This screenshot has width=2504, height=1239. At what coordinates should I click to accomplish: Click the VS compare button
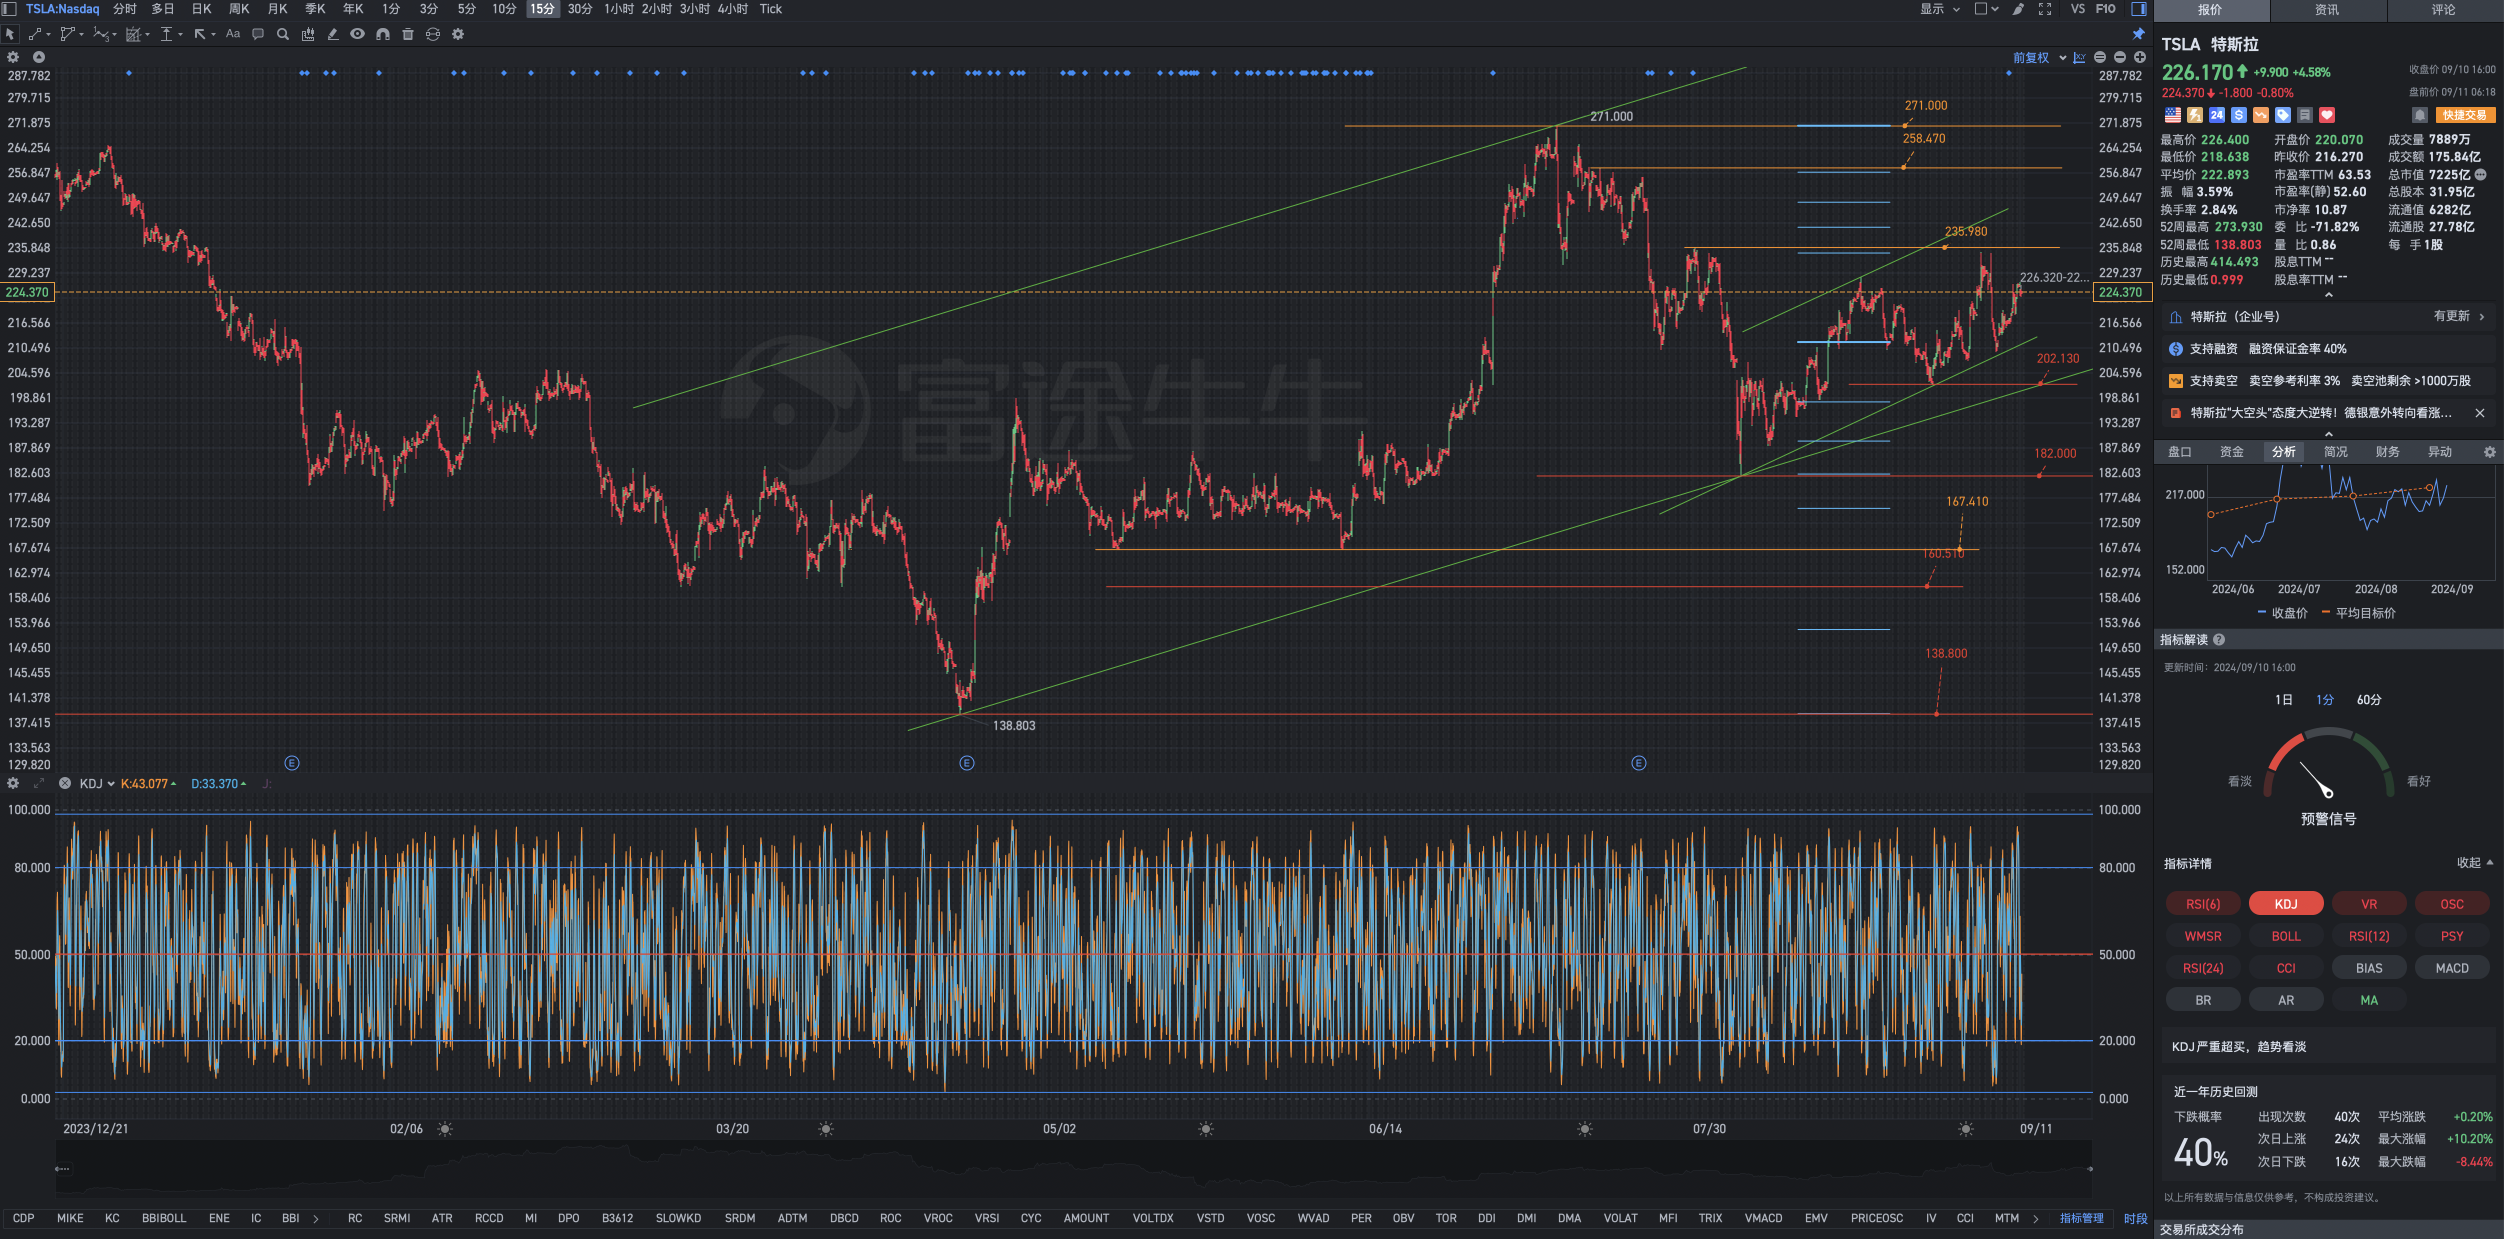coord(2078,9)
